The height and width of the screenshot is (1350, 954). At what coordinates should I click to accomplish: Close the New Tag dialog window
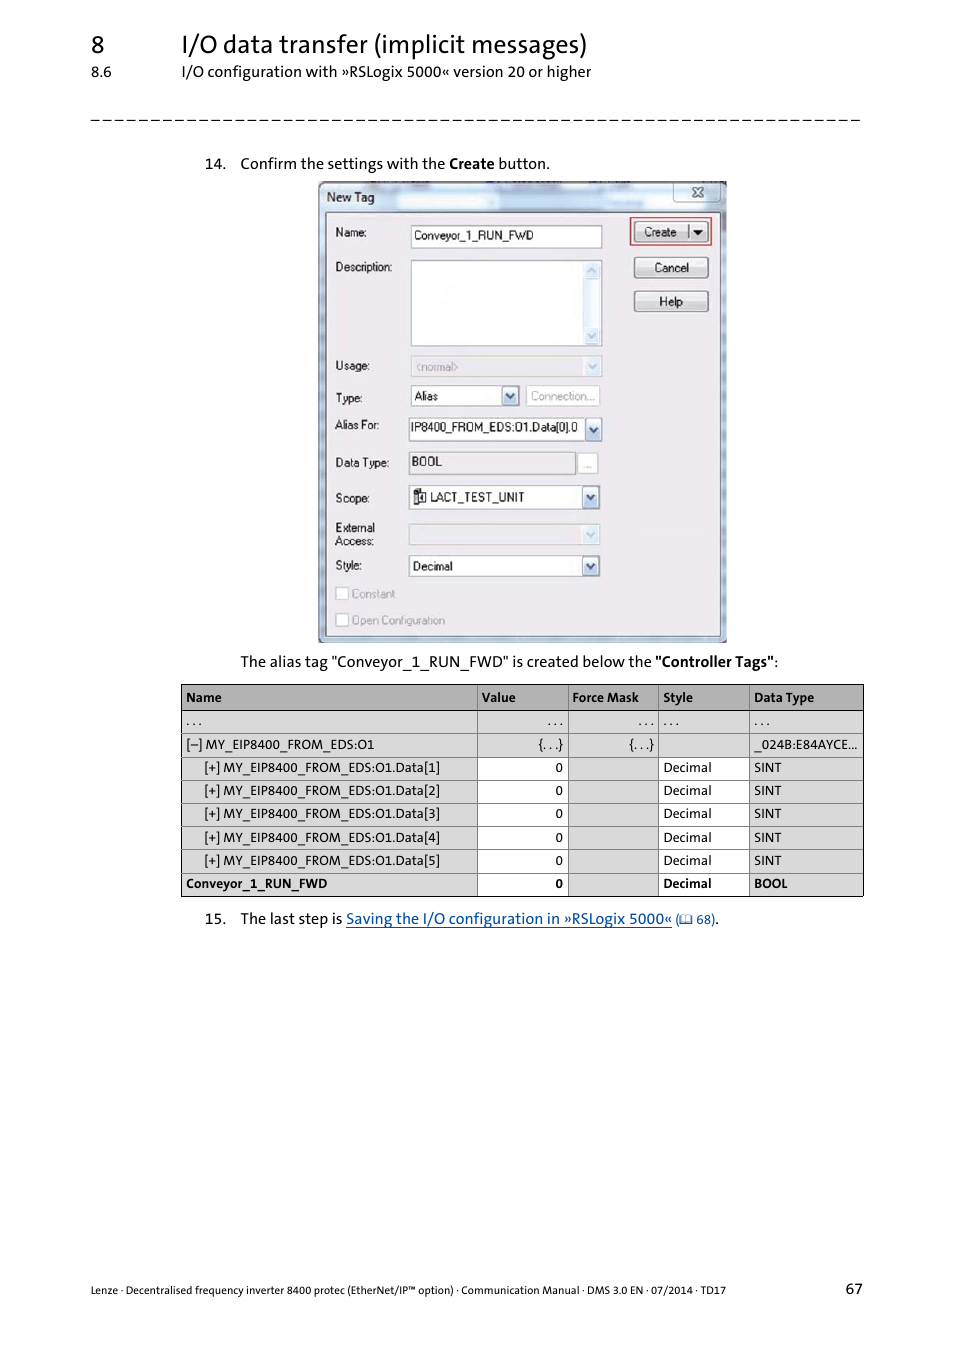click(698, 192)
